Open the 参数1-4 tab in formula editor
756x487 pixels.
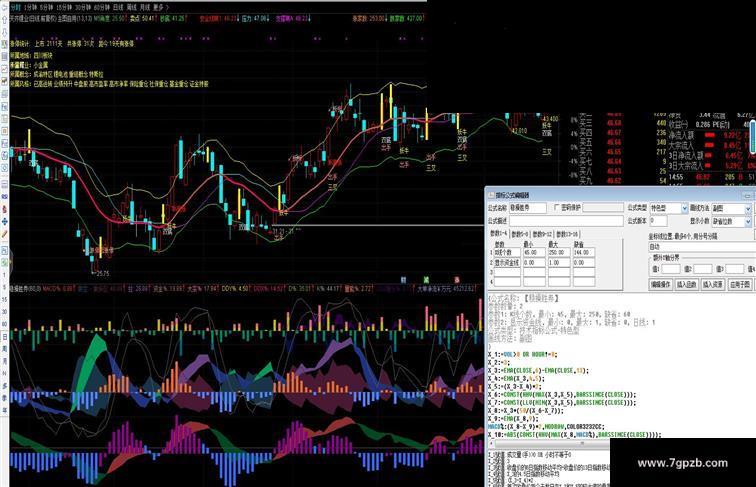point(499,233)
